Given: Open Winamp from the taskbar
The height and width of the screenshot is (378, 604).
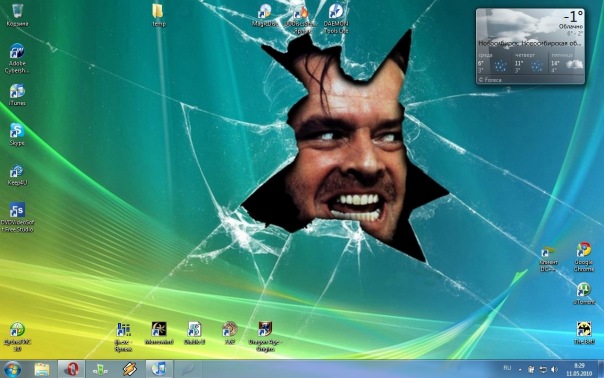Looking at the screenshot, I should [129, 369].
